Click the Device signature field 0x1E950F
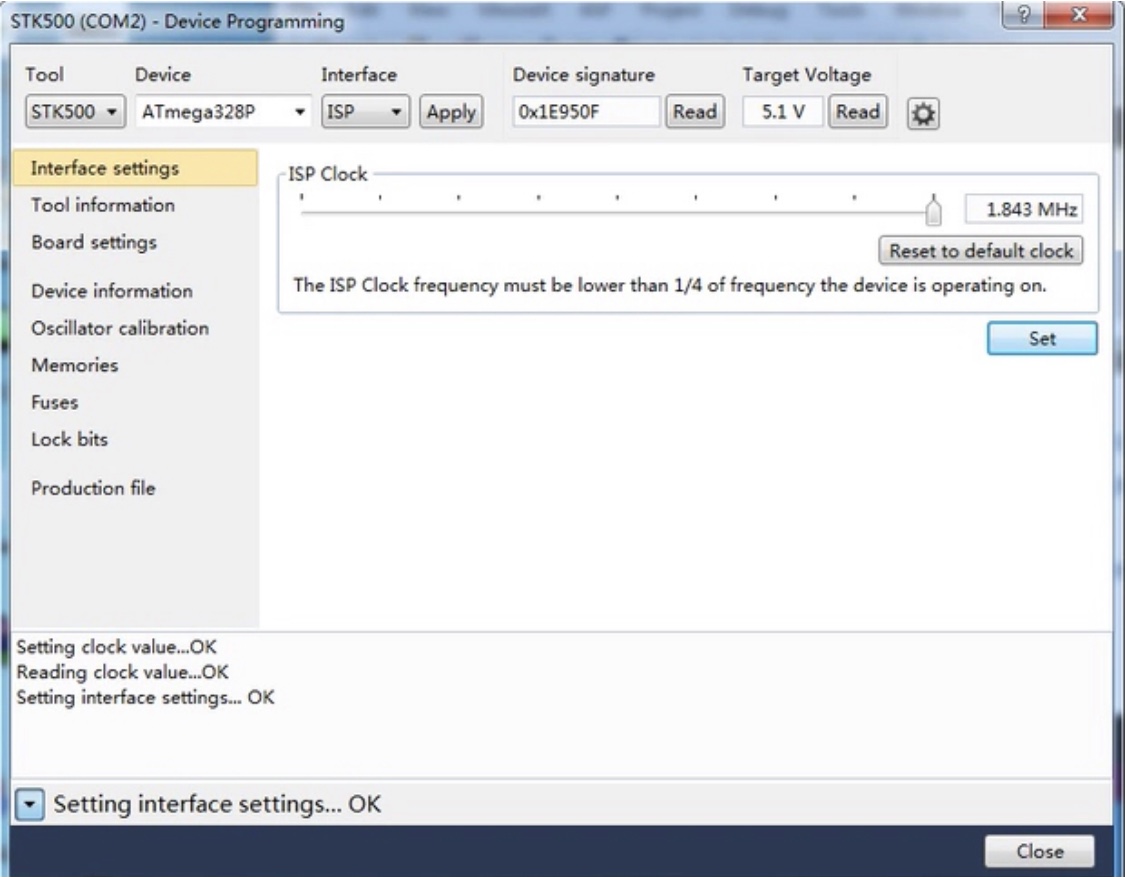Screen dimensions: 1125x877 [586, 112]
